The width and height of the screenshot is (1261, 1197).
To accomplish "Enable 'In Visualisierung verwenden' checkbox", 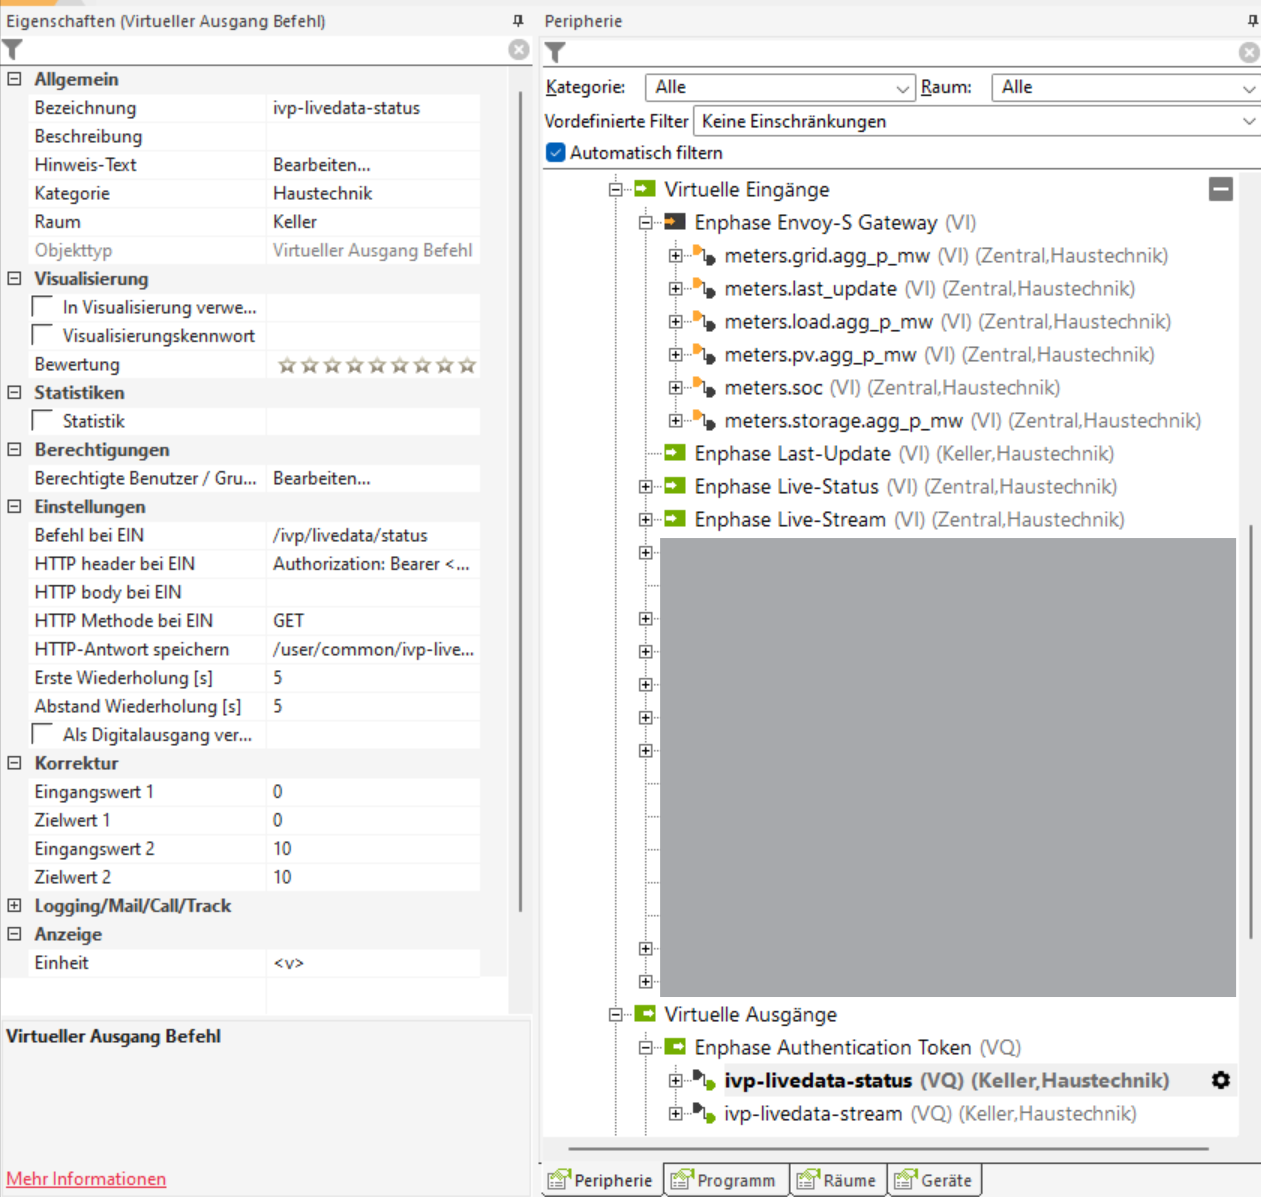I will click(x=43, y=306).
